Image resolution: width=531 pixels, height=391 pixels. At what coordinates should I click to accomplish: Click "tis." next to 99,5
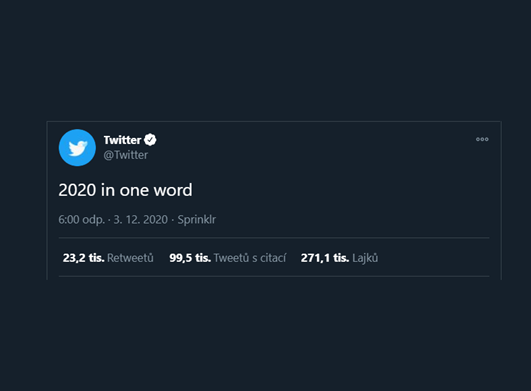pyautogui.click(x=203, y=258)
